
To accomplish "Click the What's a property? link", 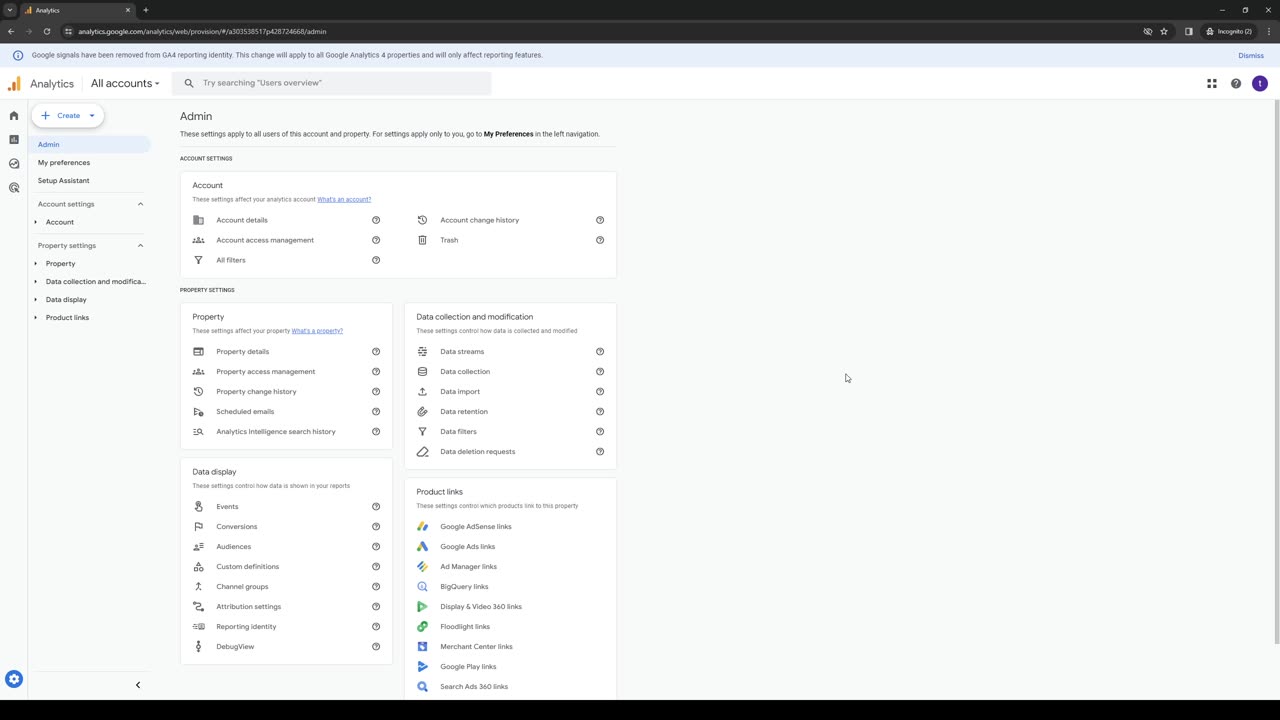I will (317, 331).
